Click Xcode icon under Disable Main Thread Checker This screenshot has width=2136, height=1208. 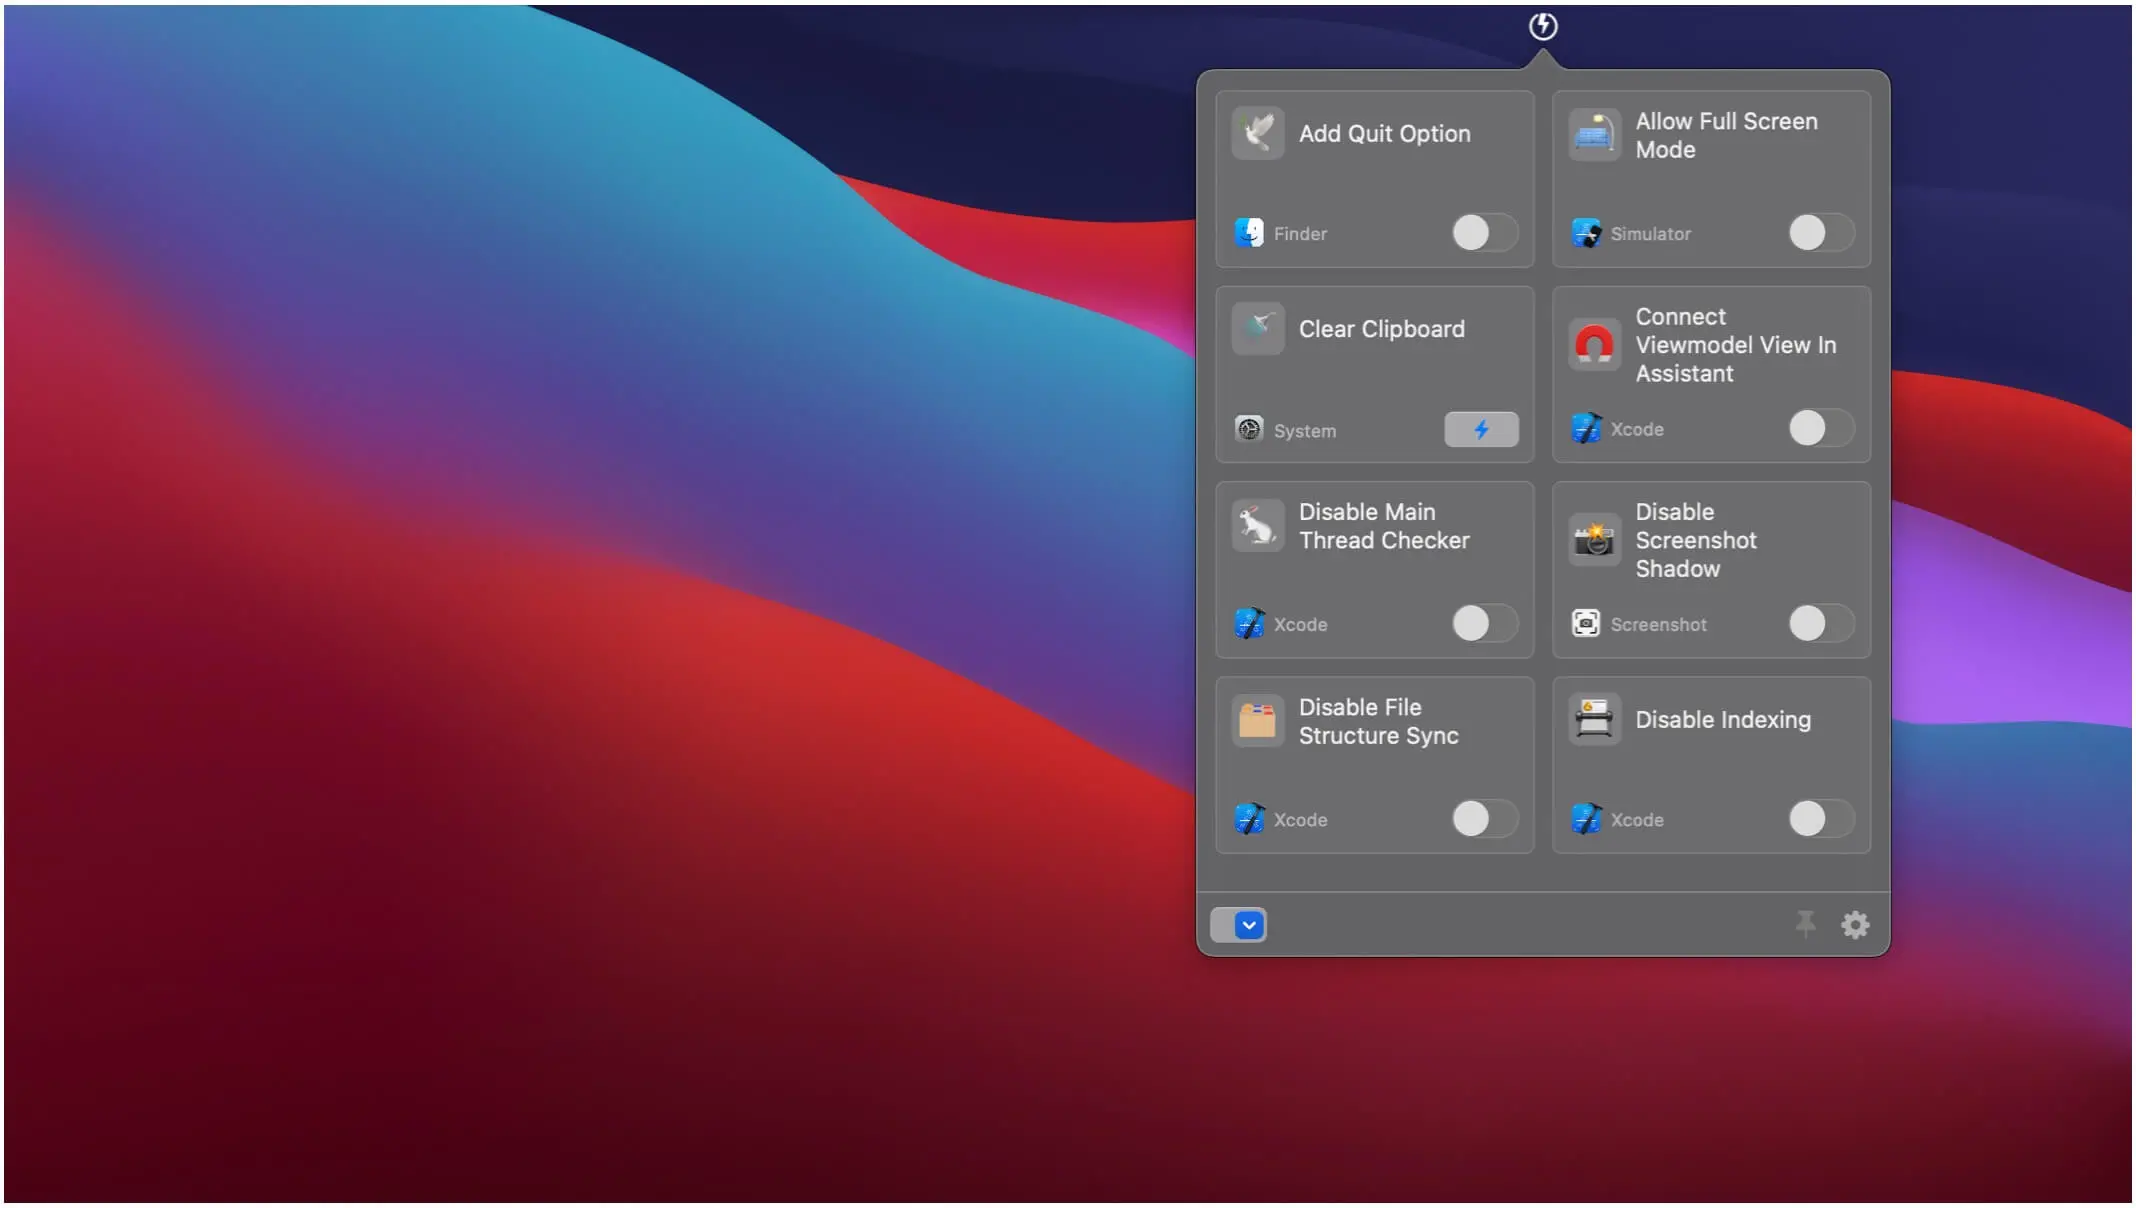point(1249,624)
